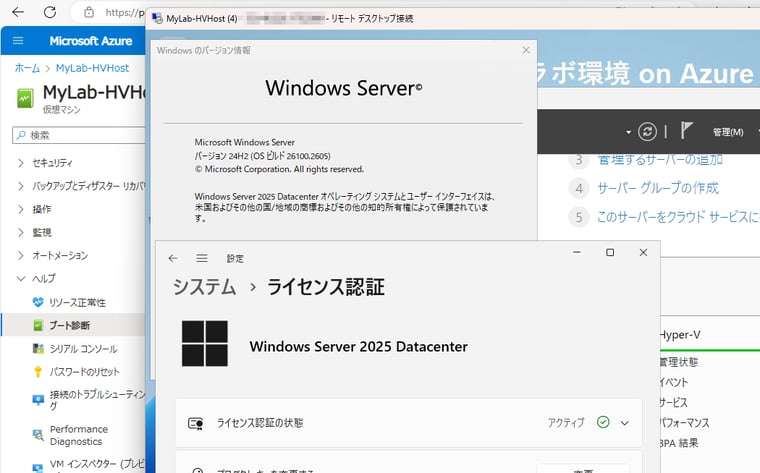Open BPA 結果 under Hyper-V tile
This screenshot has height=473, width=760.
680,443
